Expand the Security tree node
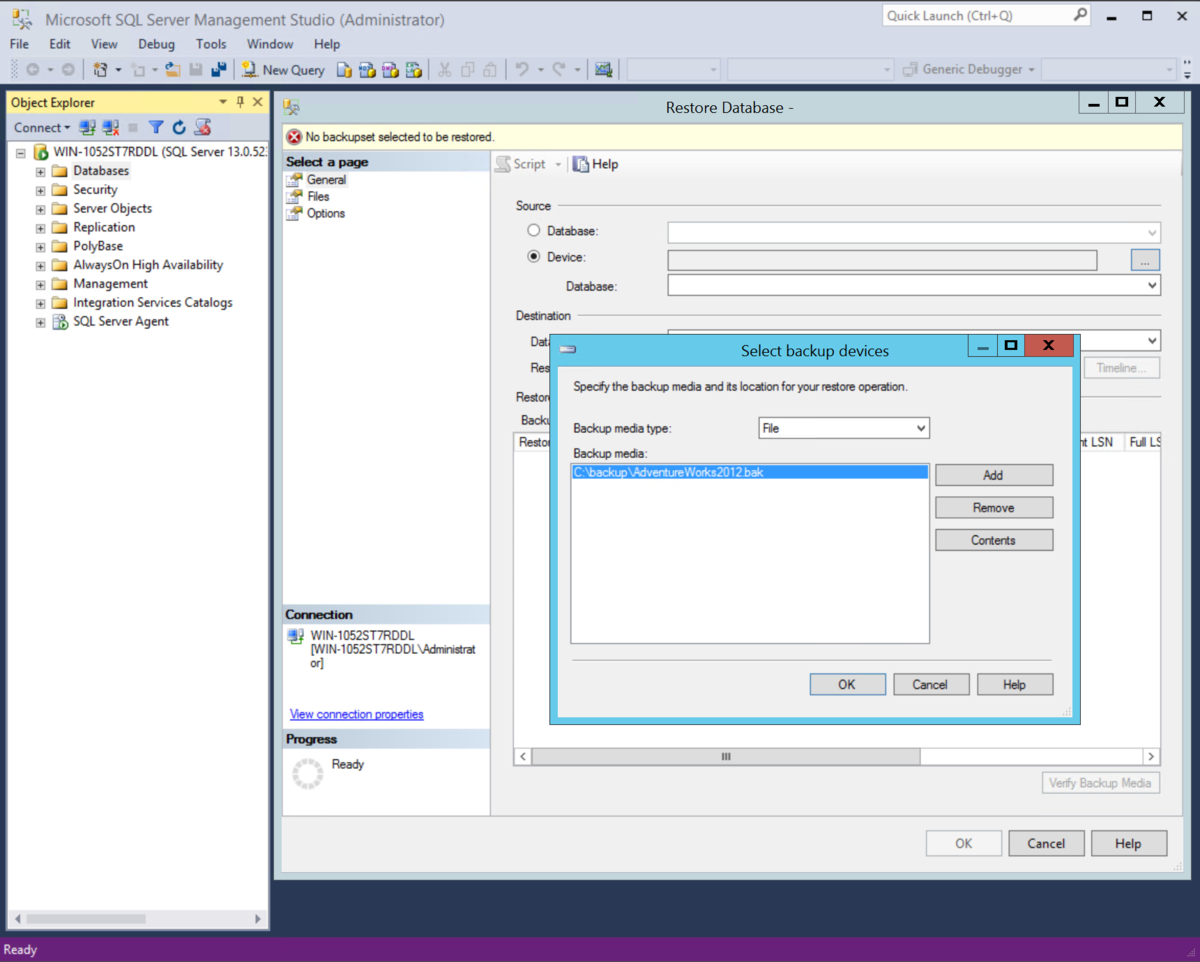Screen dimensions: 1200x962 click(40, 190)
